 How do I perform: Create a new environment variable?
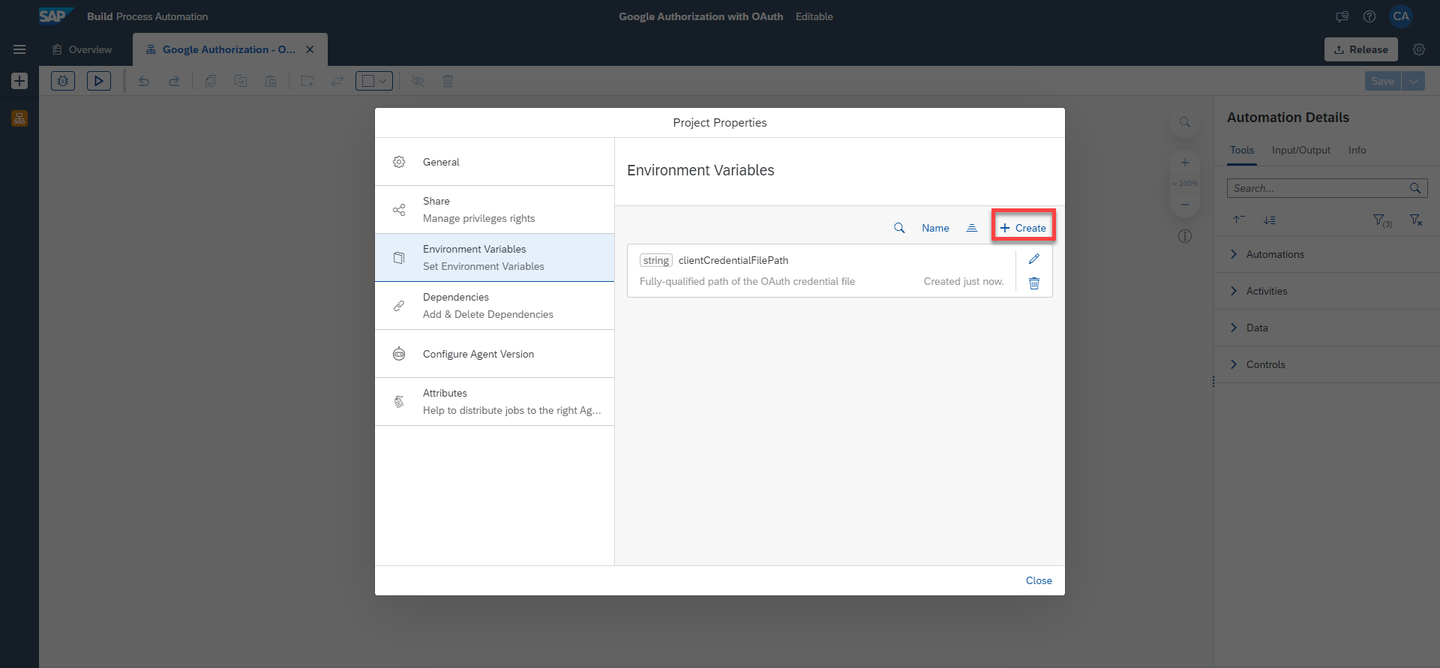coord(1023,228)
